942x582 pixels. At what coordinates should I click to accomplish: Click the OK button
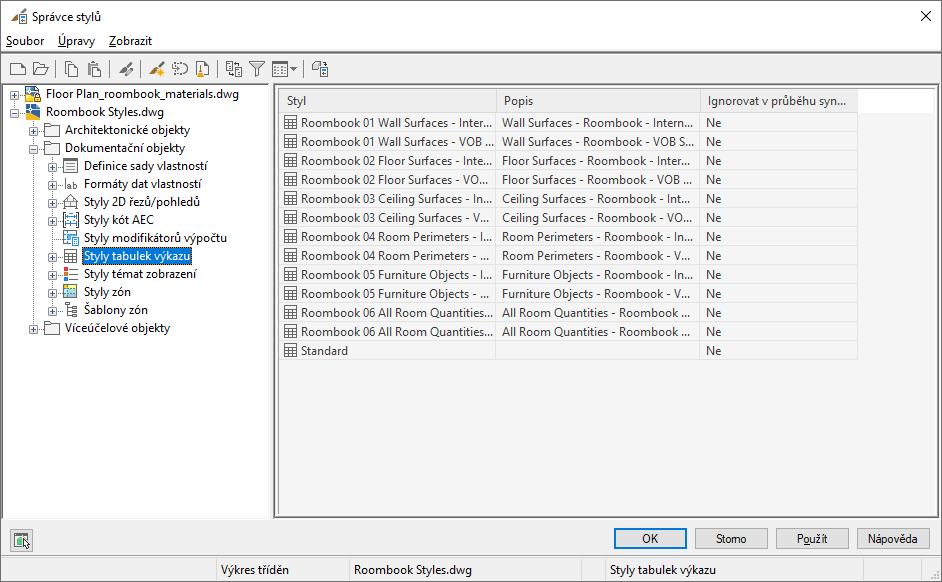click(x=650, y=539)
